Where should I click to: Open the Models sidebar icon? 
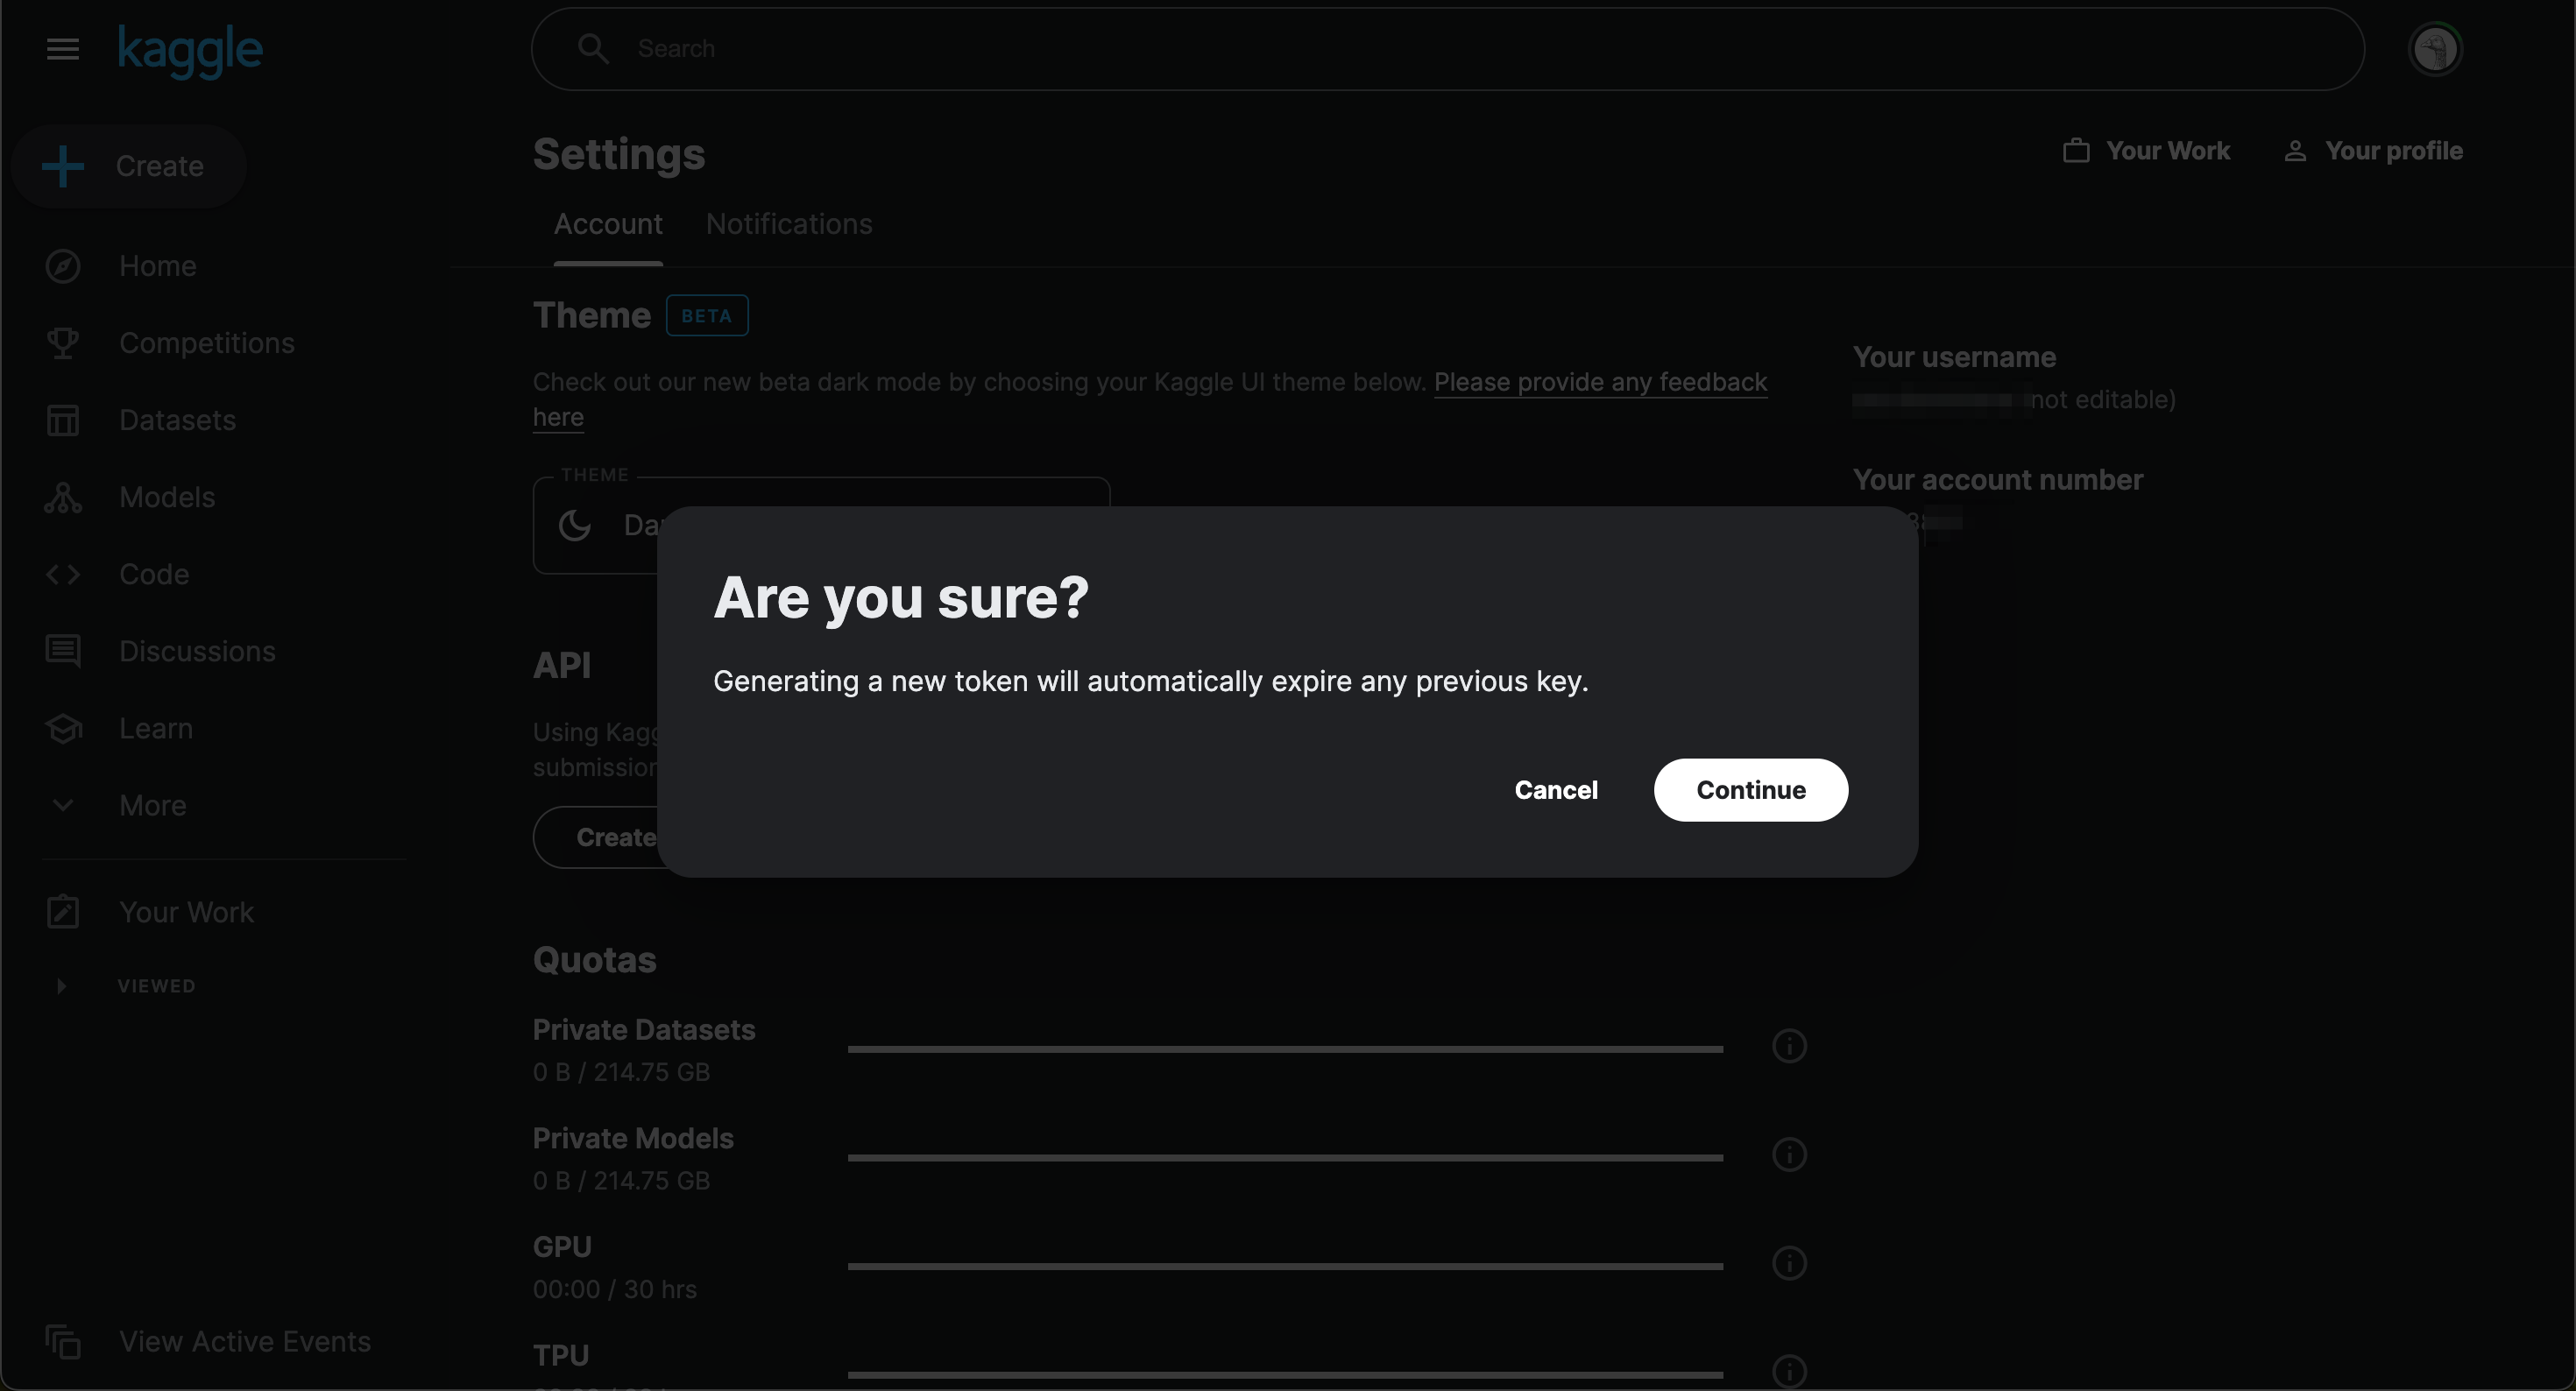click(x=63, y=497)
